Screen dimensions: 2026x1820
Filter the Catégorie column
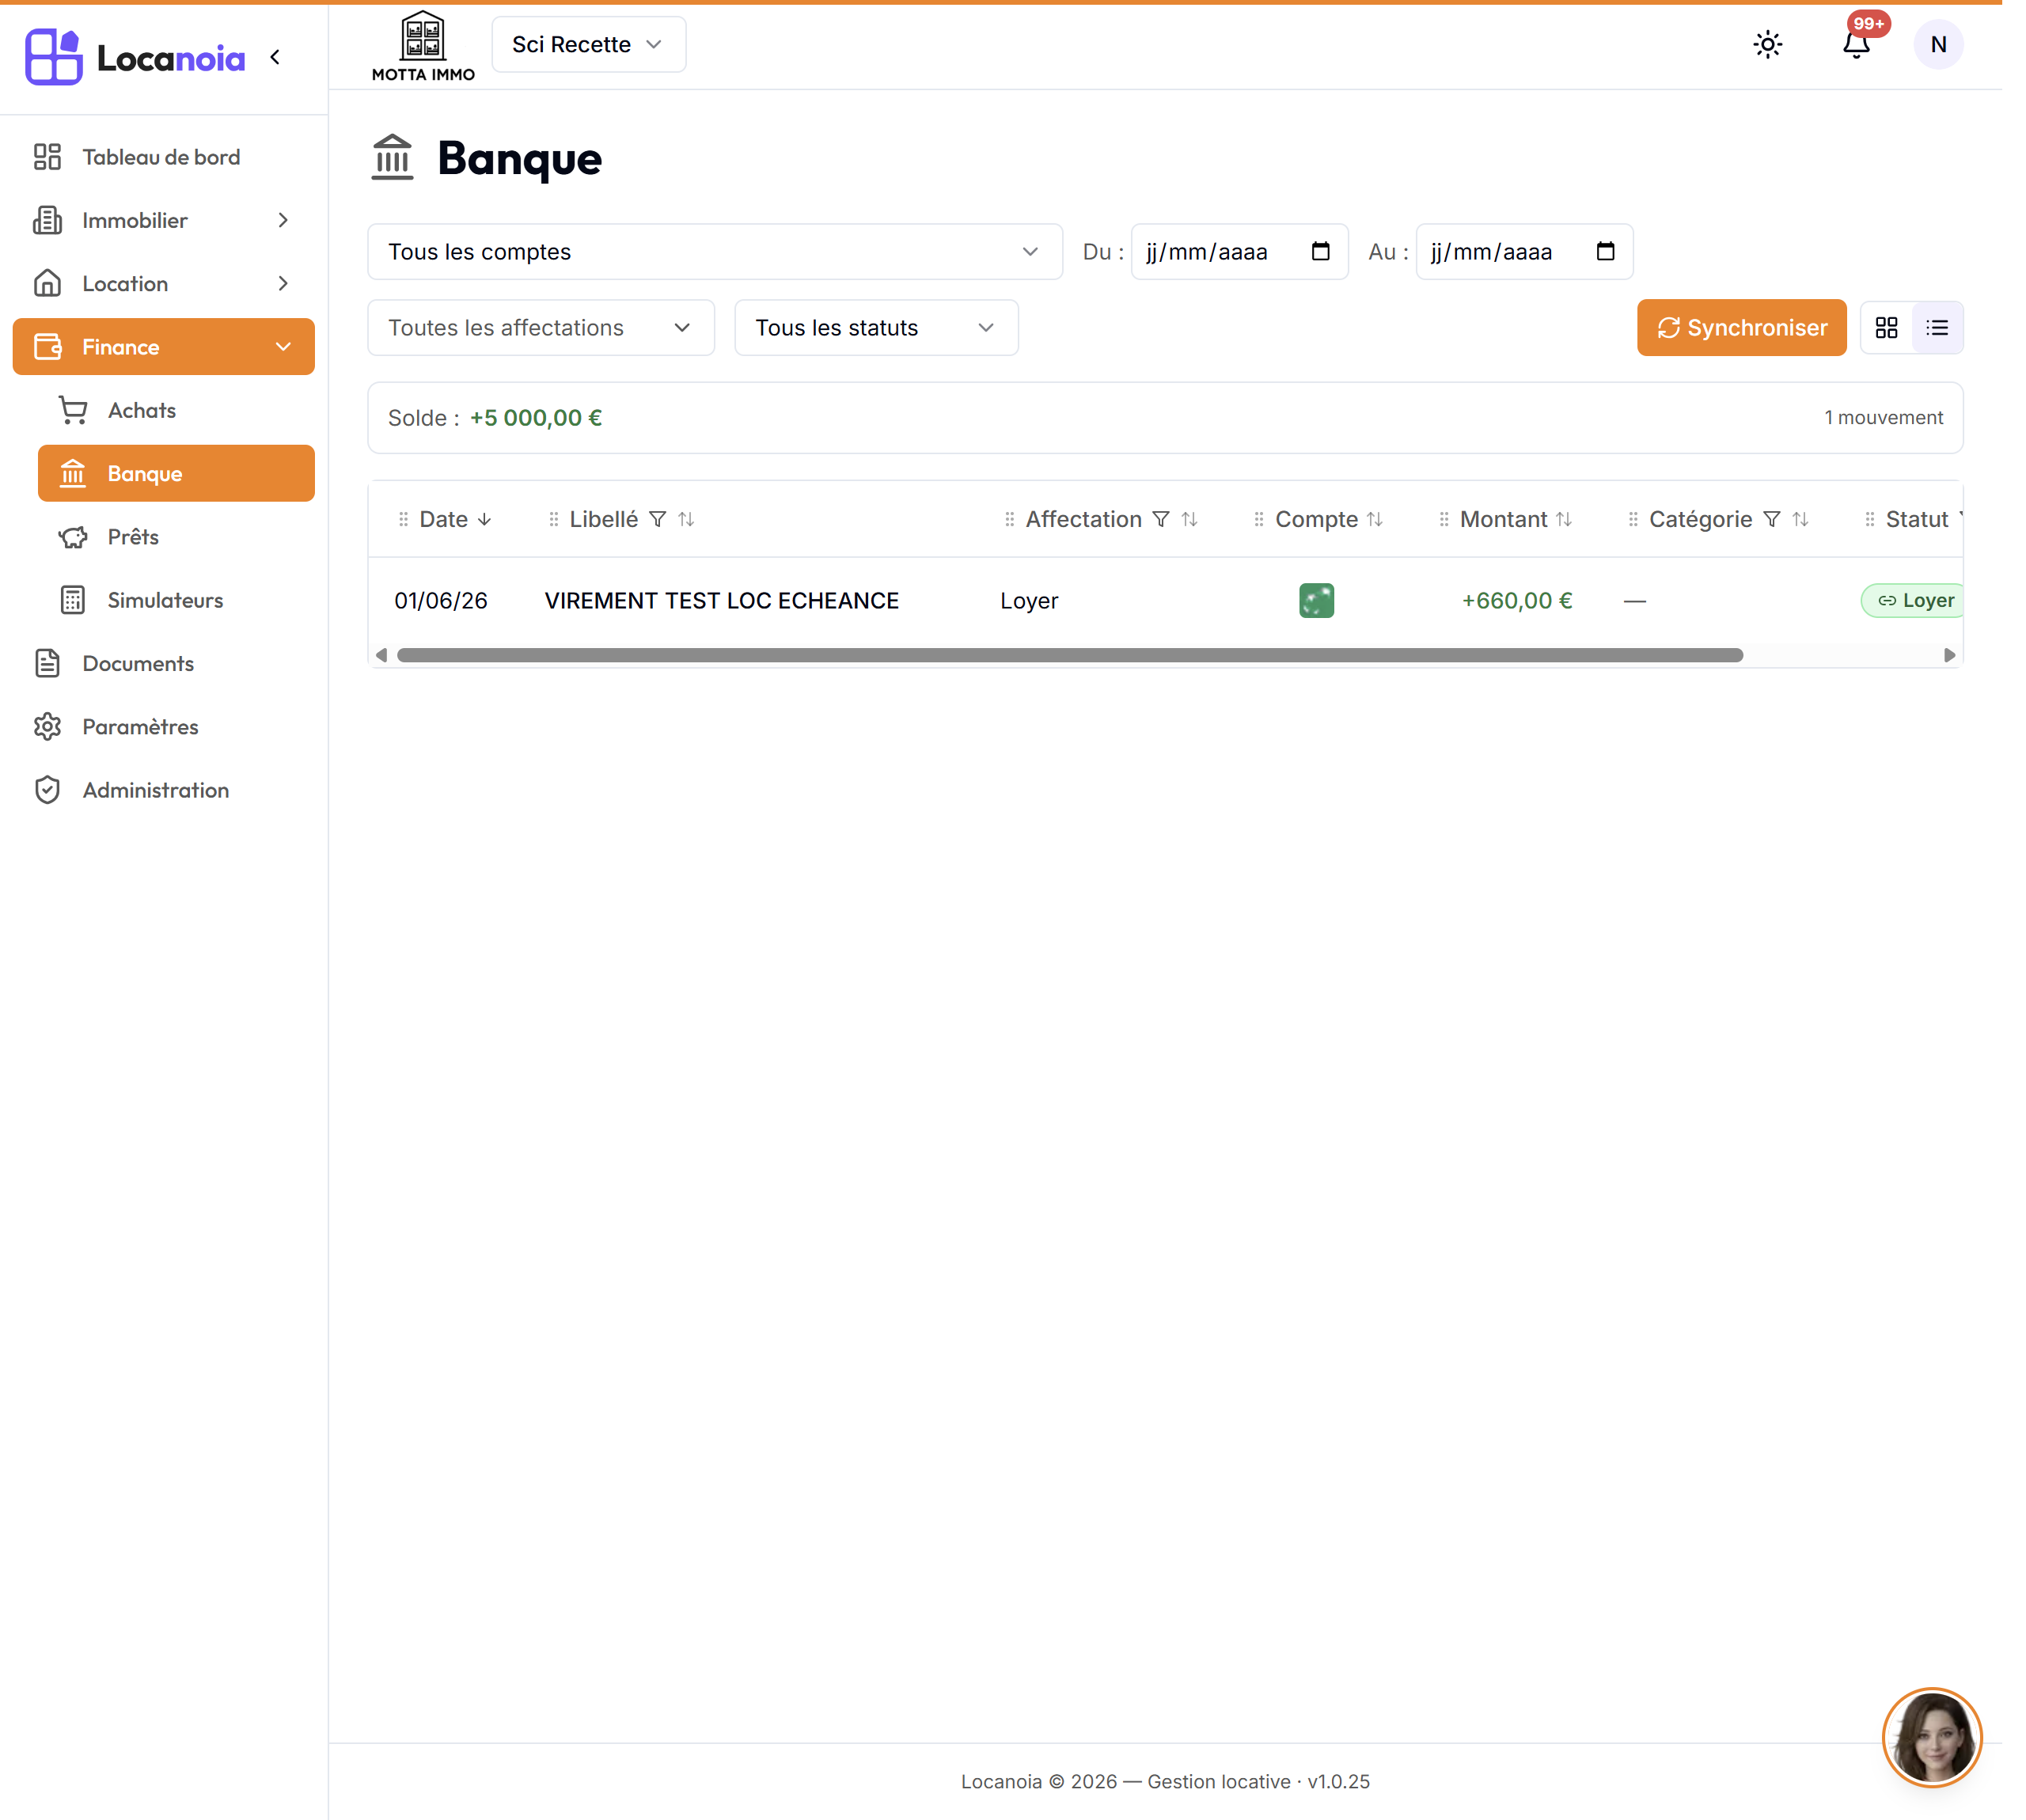(x=1772, y=520)
